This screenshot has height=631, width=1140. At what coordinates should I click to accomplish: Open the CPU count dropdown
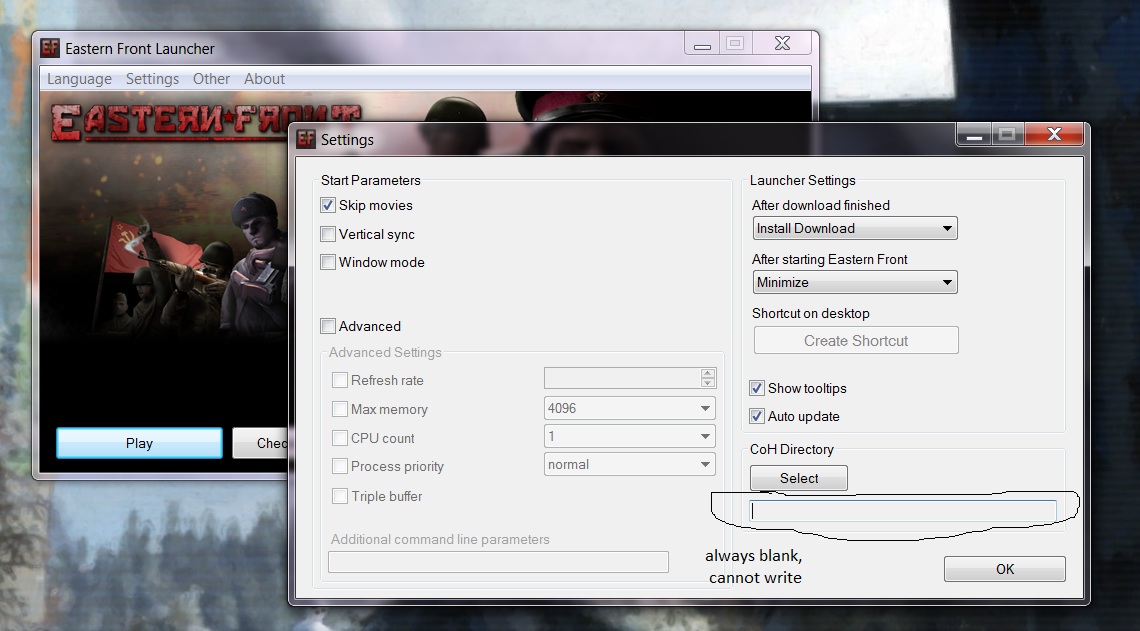pyautogui.click(x=630, y=436)
